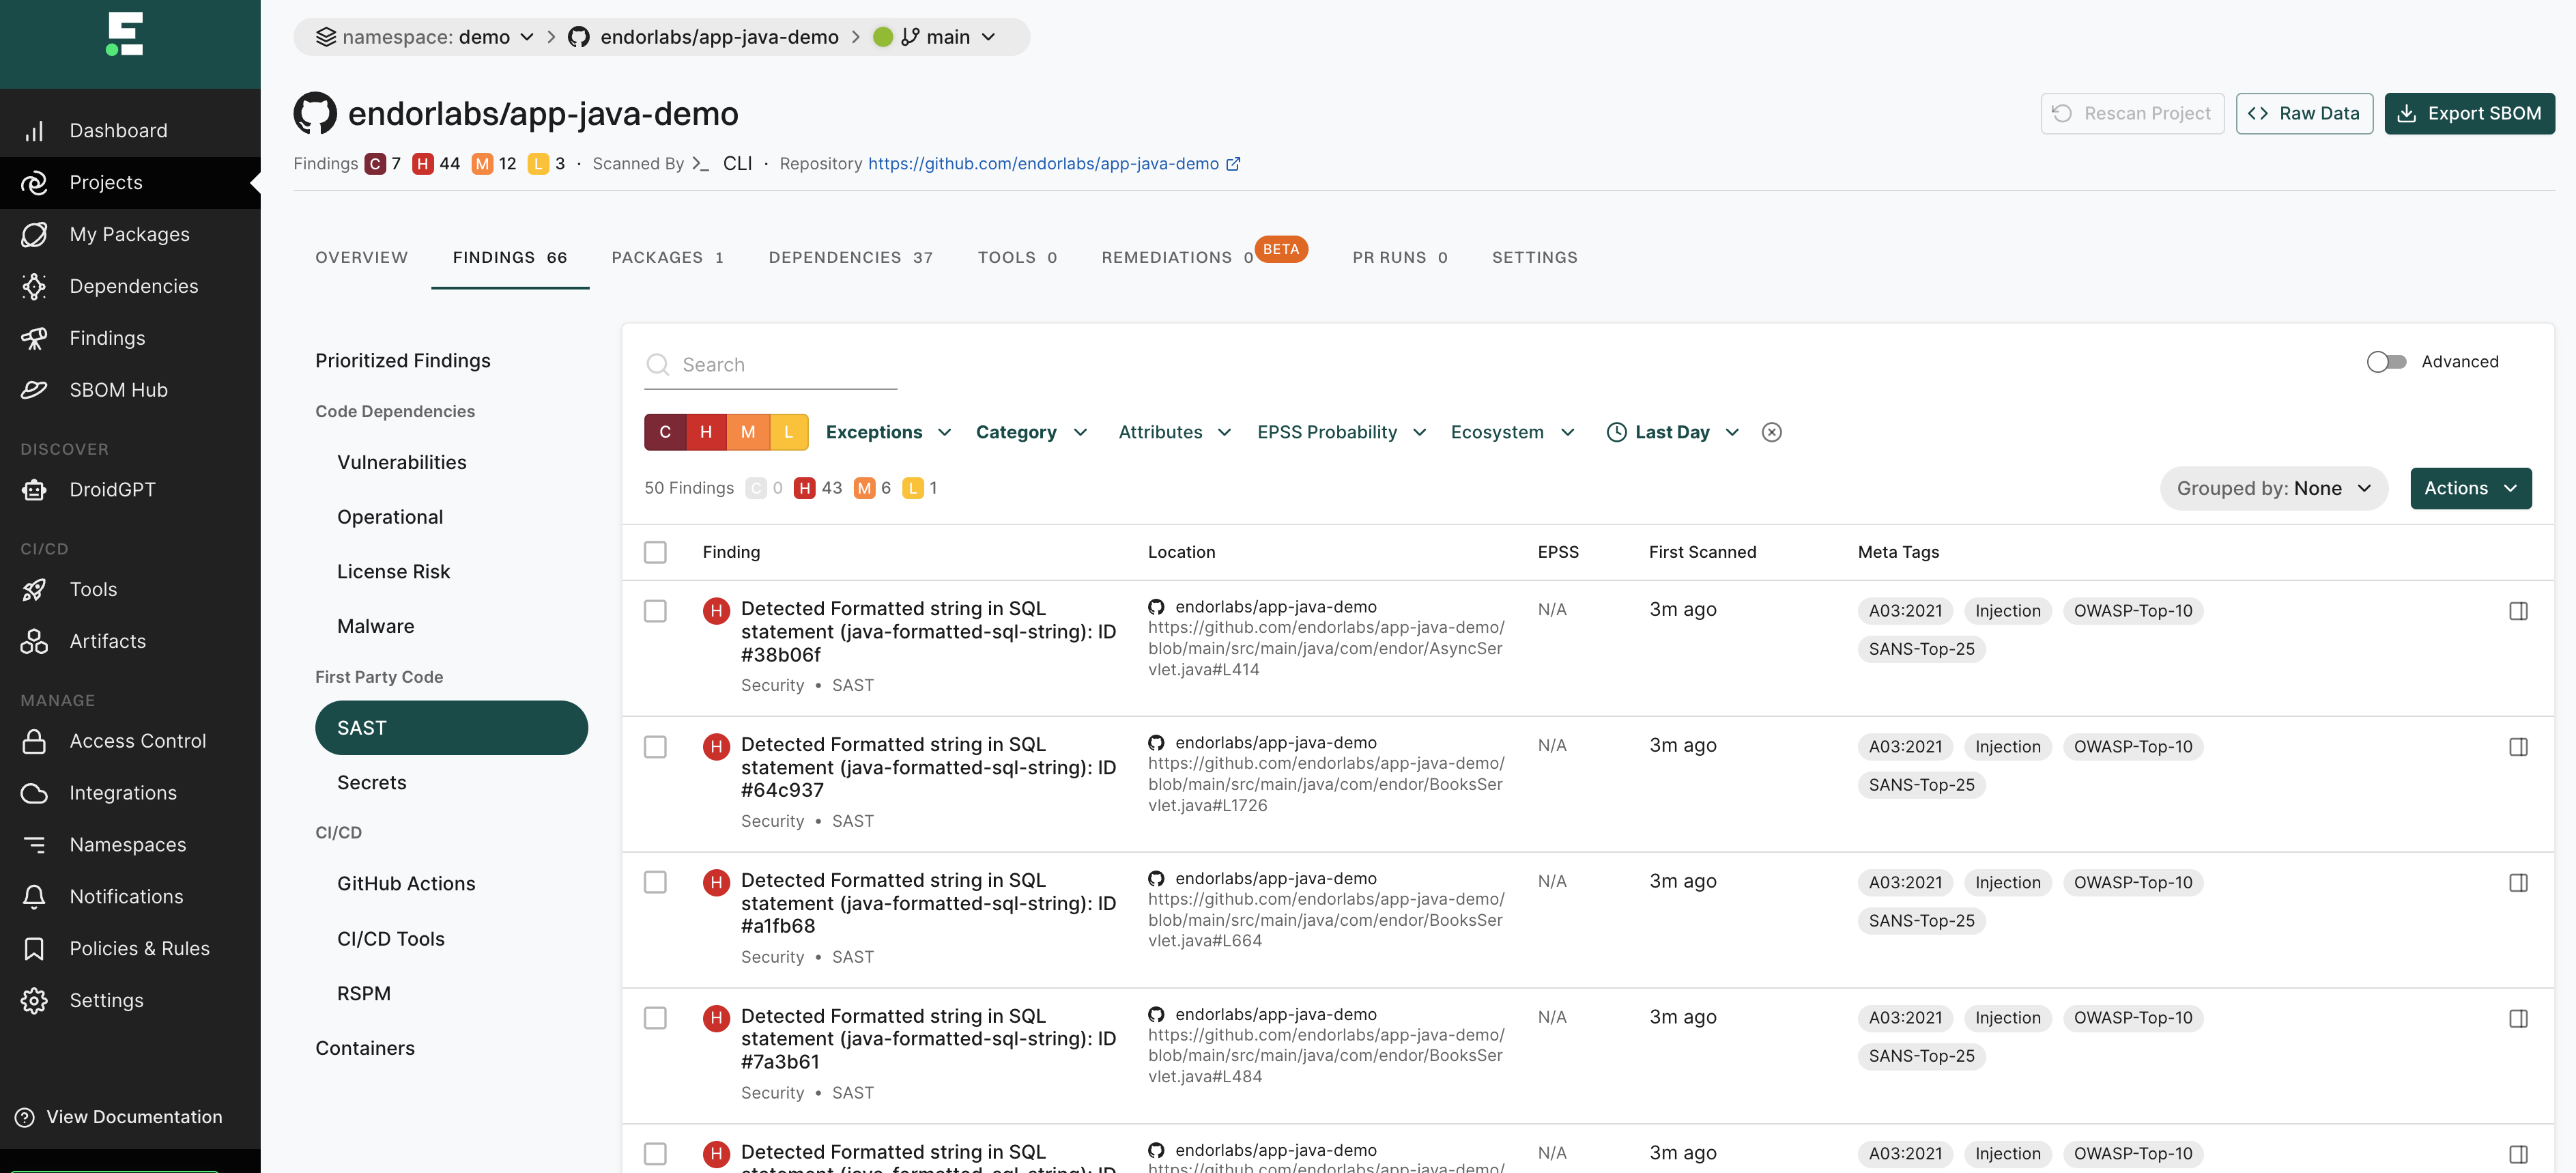The image size is (2576, 1173).
Task: Clear the Last Day filter with the X icon
Action: [x=1771, y=432]
